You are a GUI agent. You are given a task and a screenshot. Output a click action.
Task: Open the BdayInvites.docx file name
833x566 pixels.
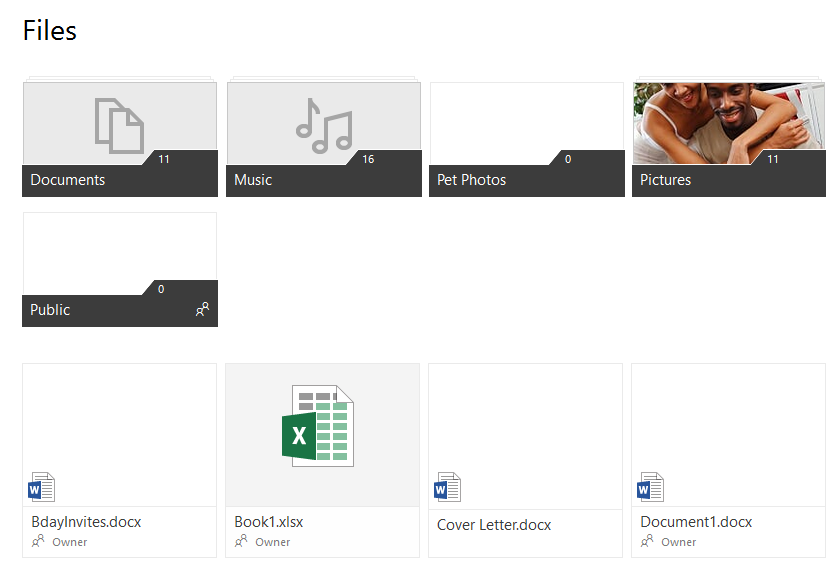click(x=86, y=522)
